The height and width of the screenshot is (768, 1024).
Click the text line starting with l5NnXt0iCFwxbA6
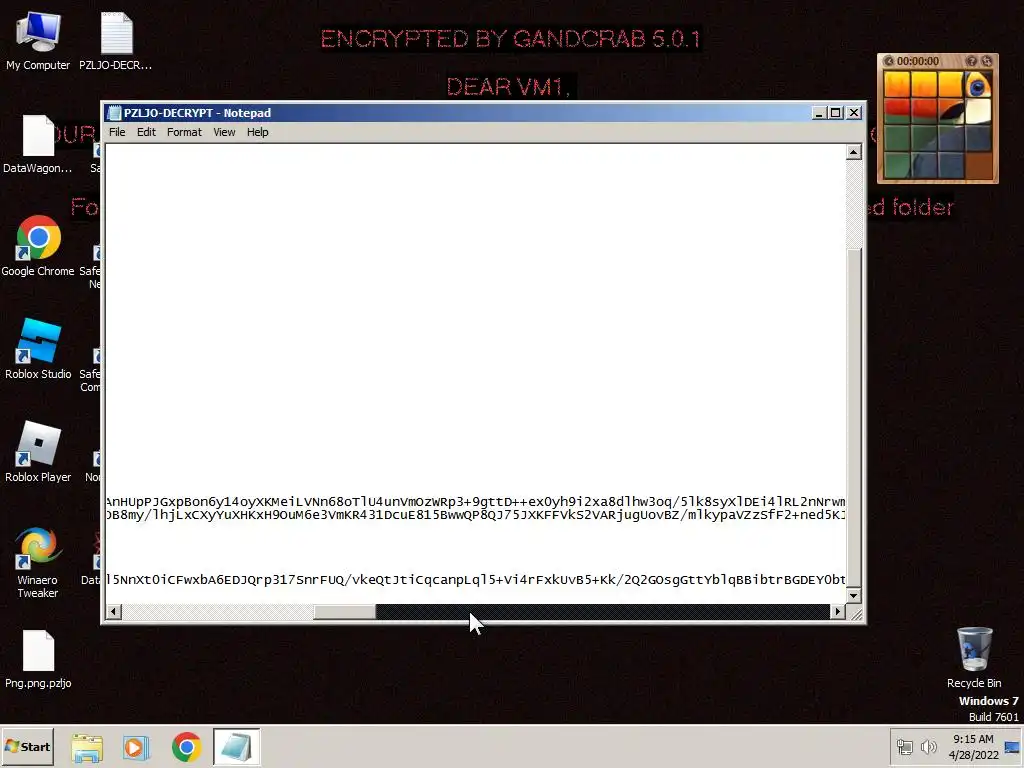[x=475, y=579]
